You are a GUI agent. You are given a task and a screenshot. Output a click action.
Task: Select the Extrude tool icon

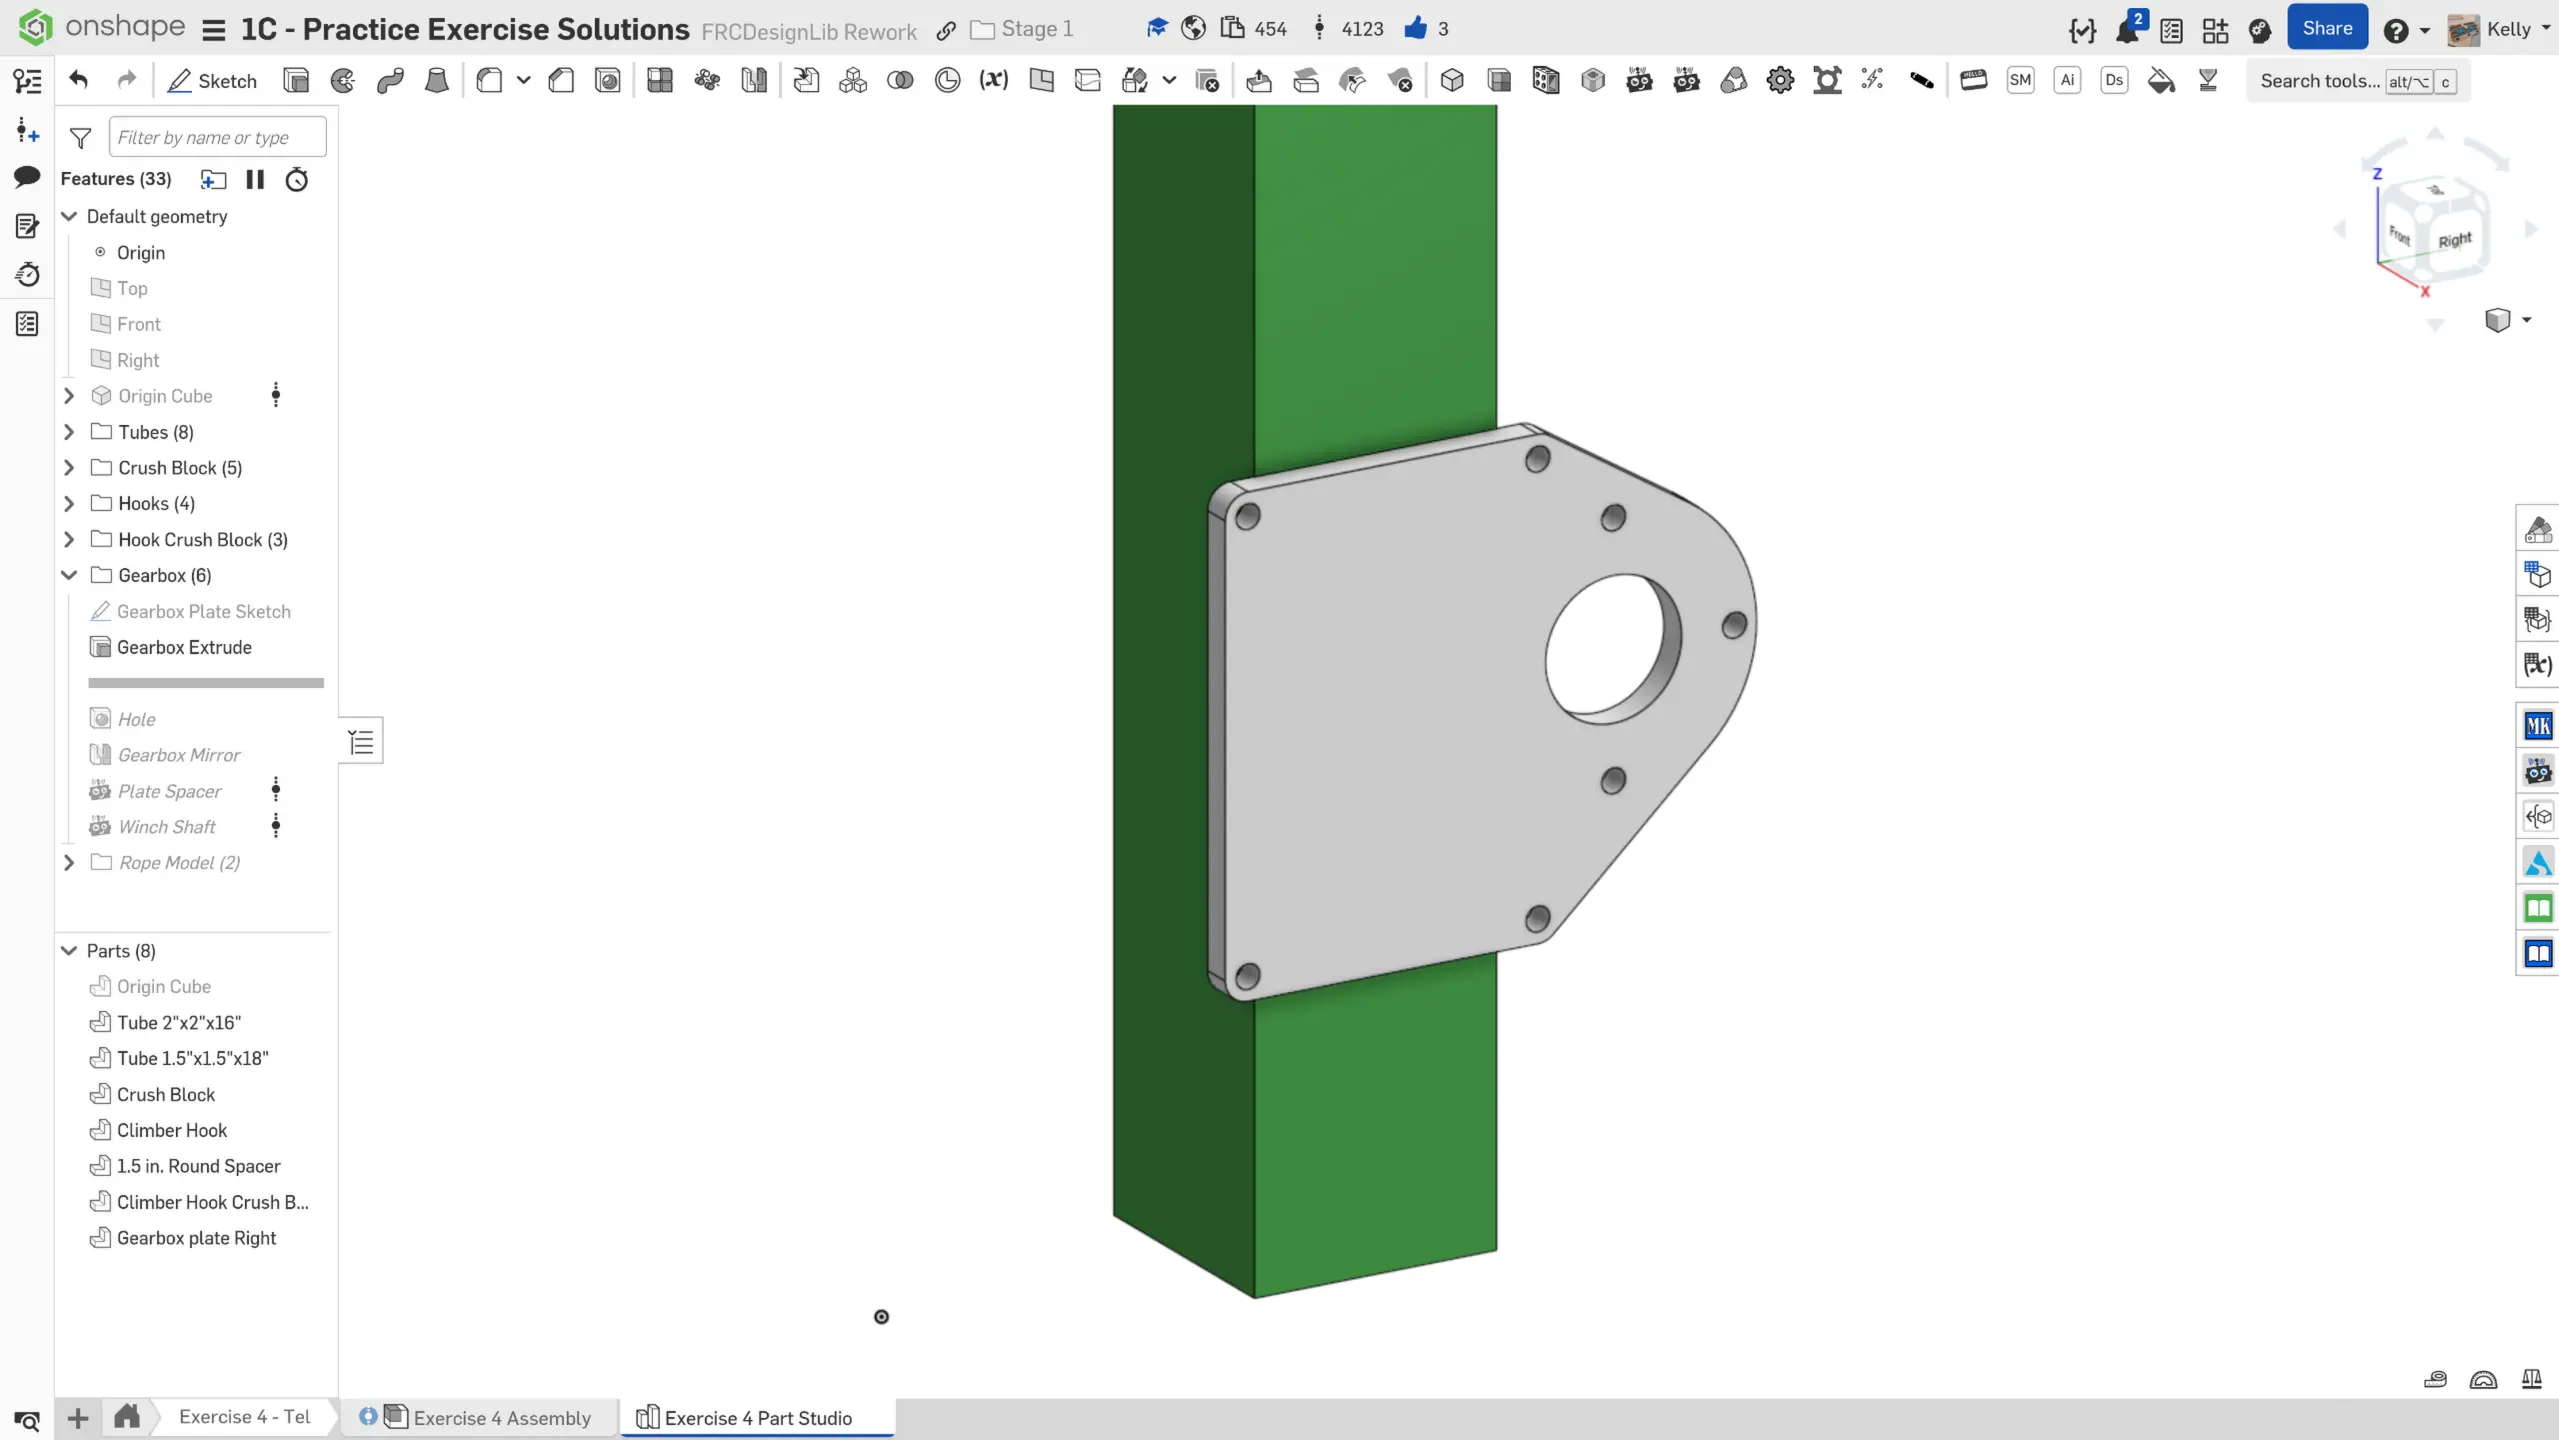(296, 81)
